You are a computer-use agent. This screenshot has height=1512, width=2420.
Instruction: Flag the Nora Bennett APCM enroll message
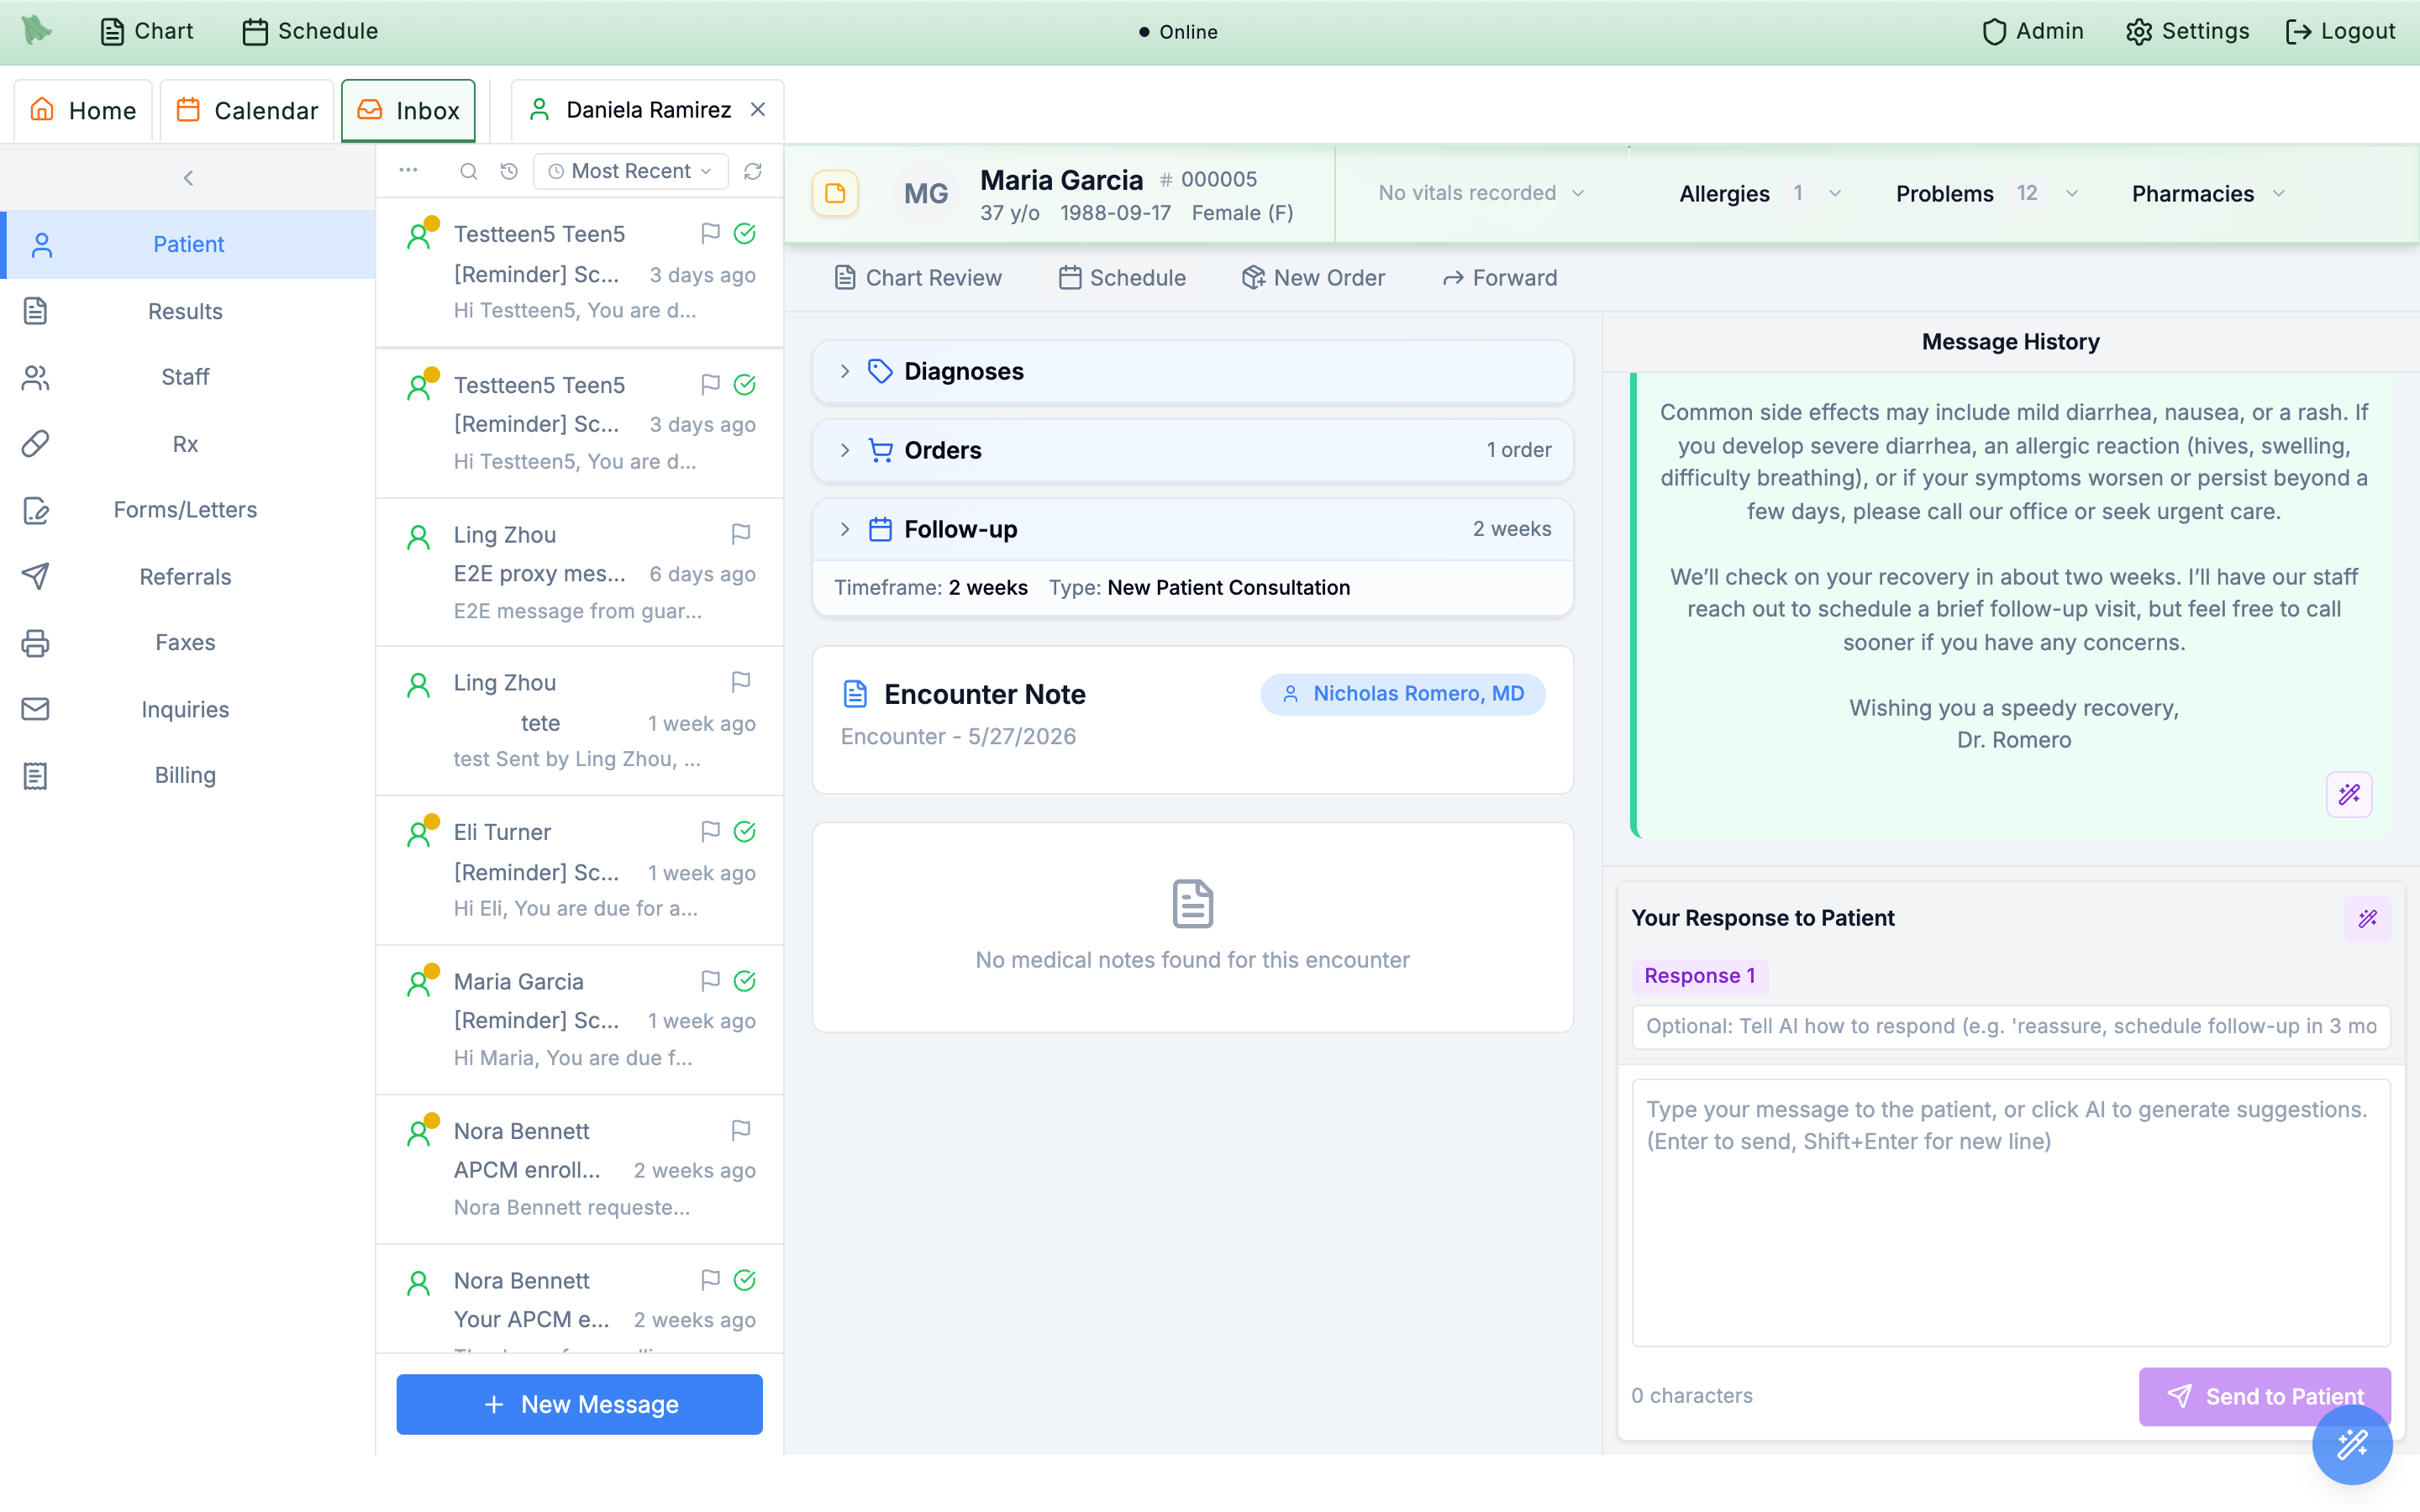(740, 1130)
